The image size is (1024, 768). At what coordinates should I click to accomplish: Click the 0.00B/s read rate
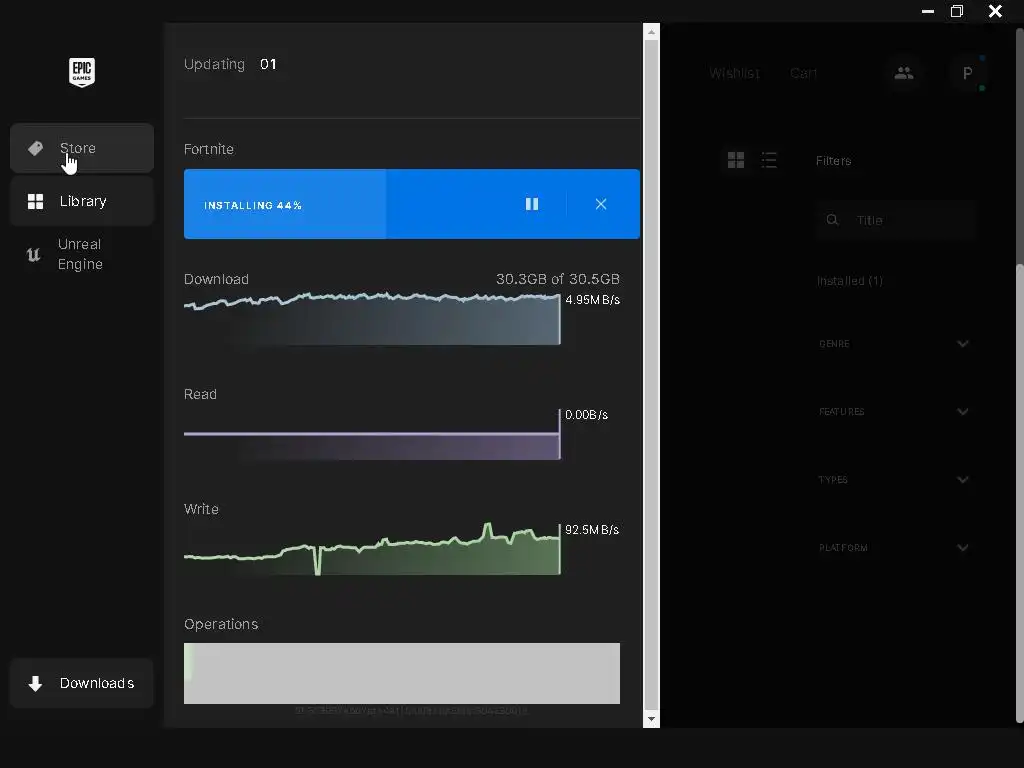(x=586, y=415)
